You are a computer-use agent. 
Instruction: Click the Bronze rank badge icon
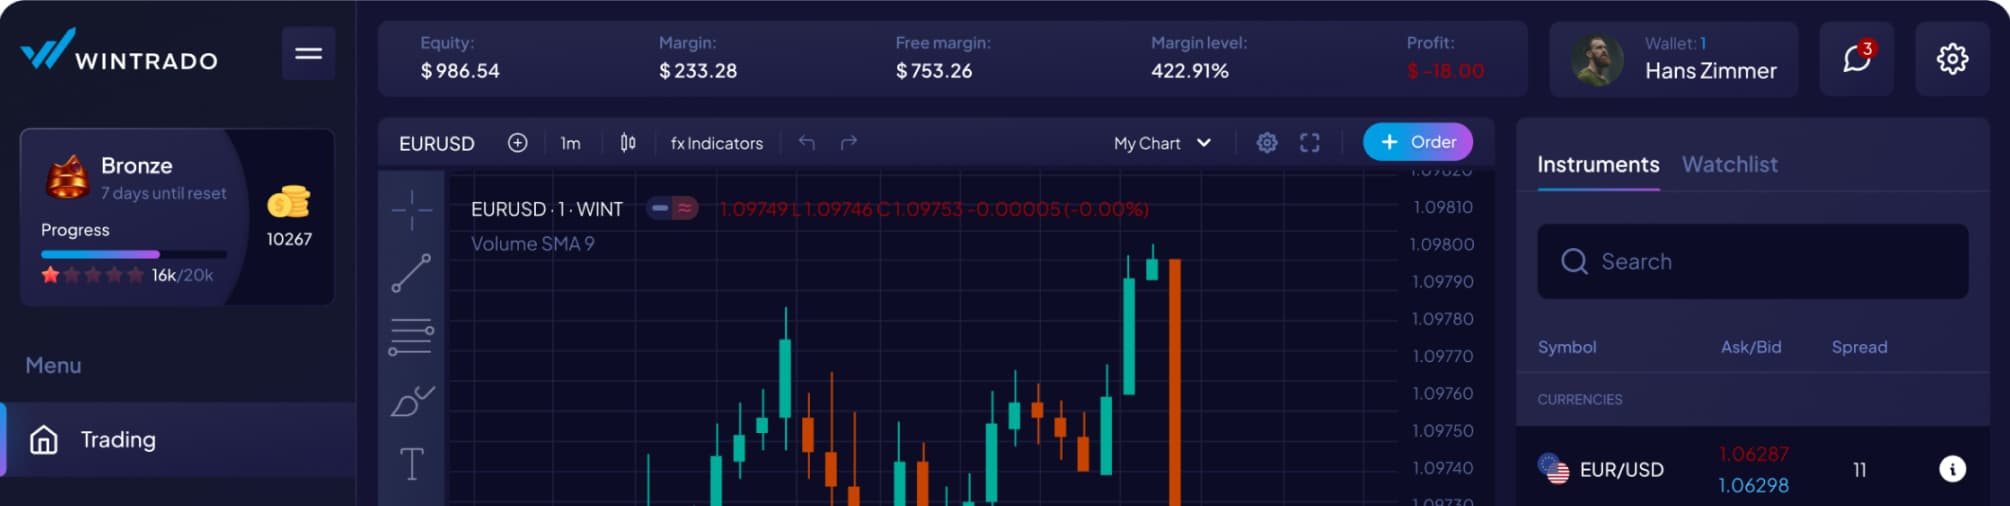[67, 177]
